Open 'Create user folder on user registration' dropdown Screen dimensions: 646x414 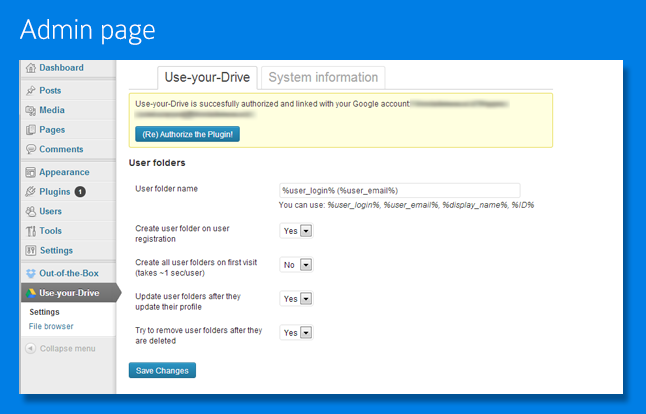coord(297,231)
